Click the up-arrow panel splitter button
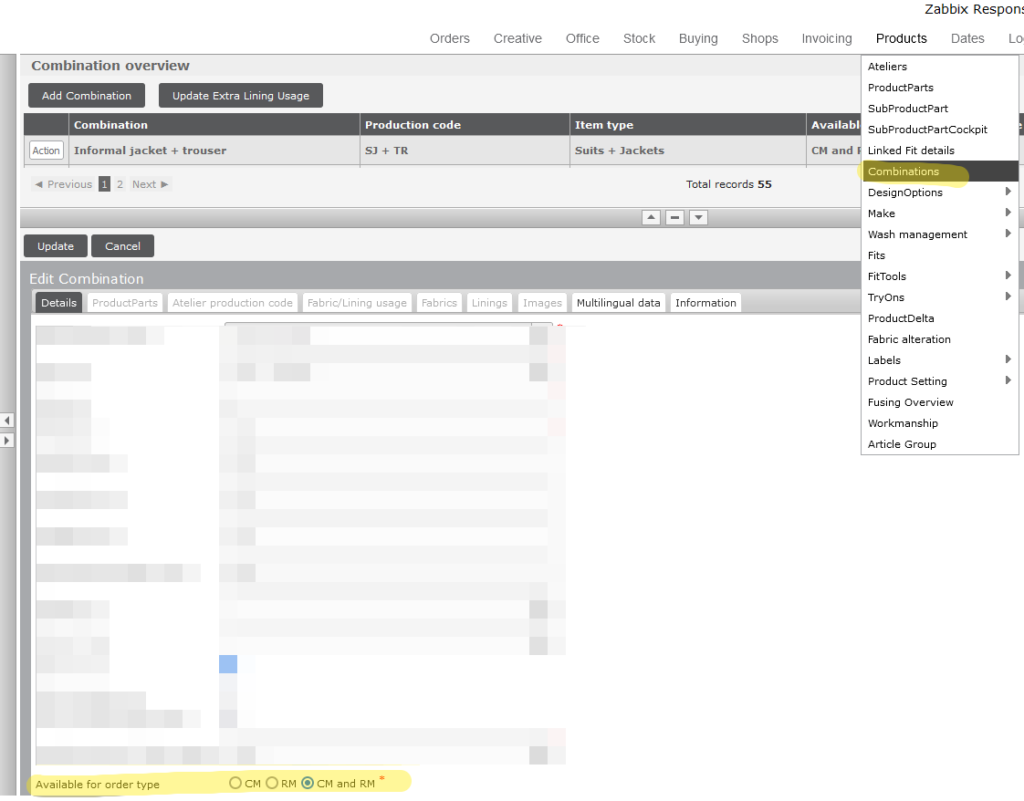The image size is (1024, 801). 651,217
